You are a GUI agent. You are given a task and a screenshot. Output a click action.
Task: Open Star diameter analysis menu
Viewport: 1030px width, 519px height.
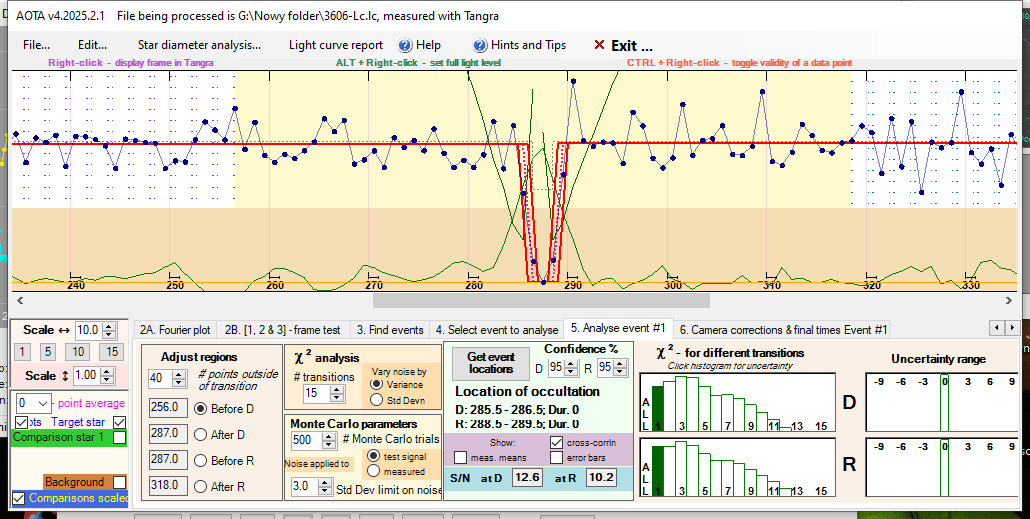click(x=199, y=45)
